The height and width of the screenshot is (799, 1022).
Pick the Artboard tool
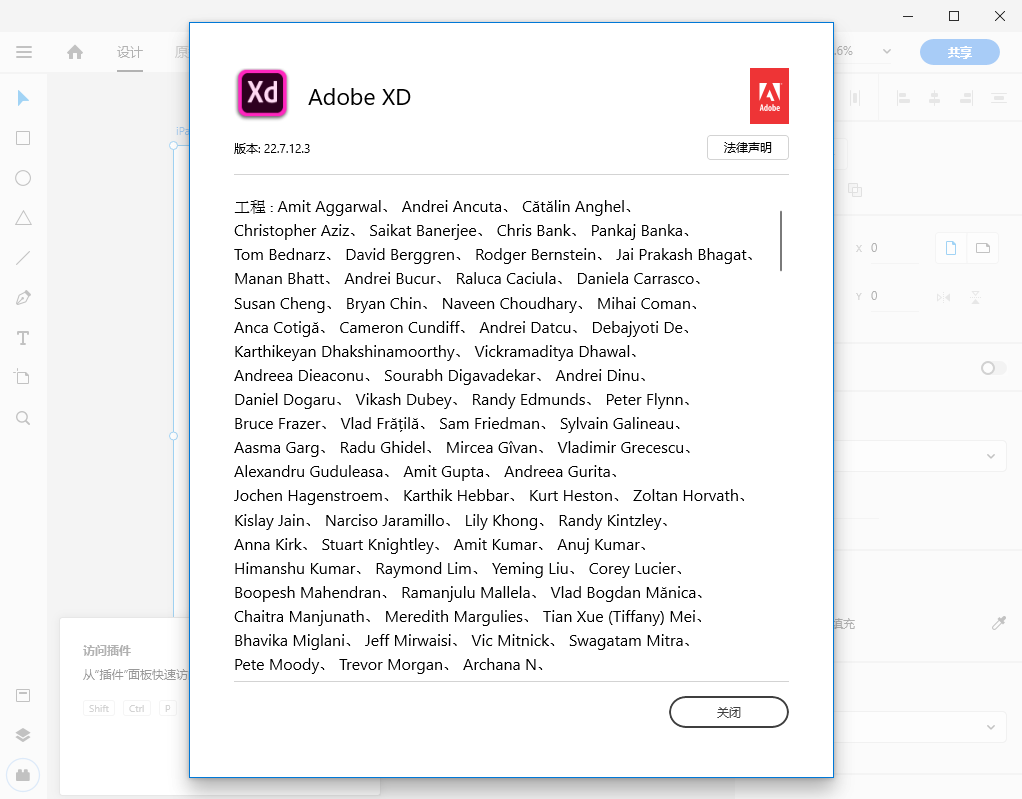coord(22,377)
